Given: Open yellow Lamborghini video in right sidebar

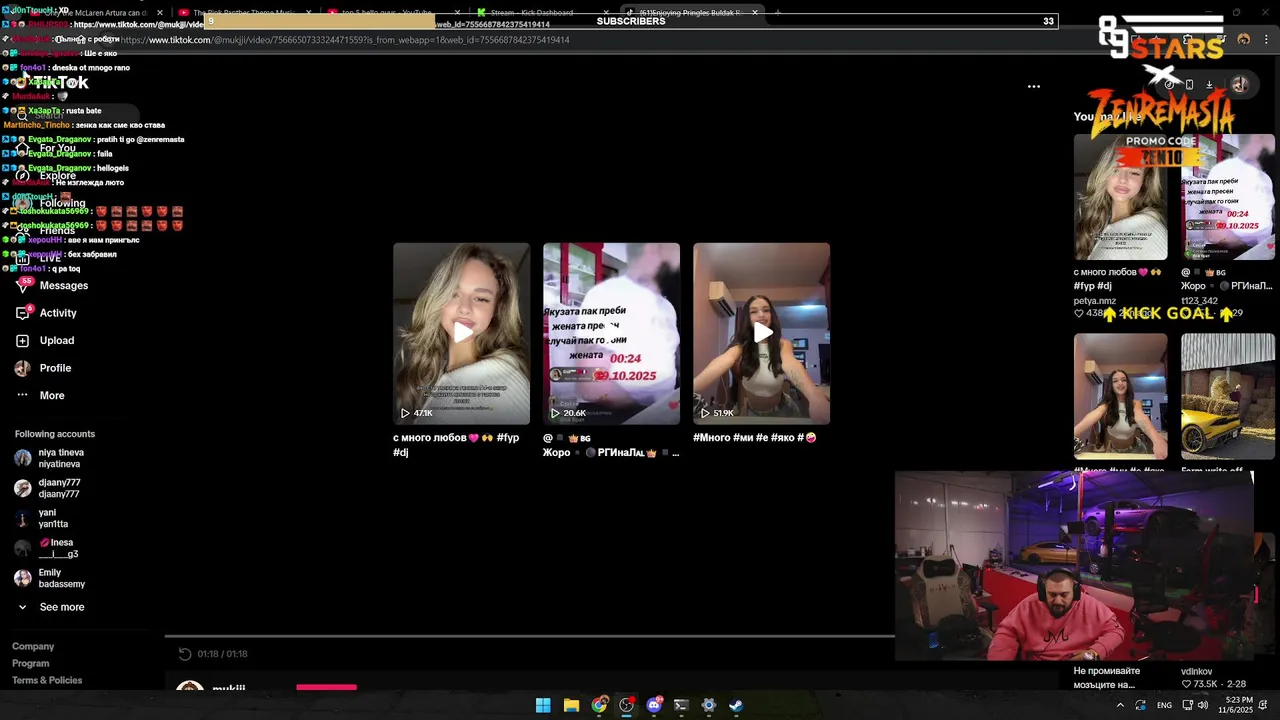Looking at the screenshot, I should [x=1228, y=397].
